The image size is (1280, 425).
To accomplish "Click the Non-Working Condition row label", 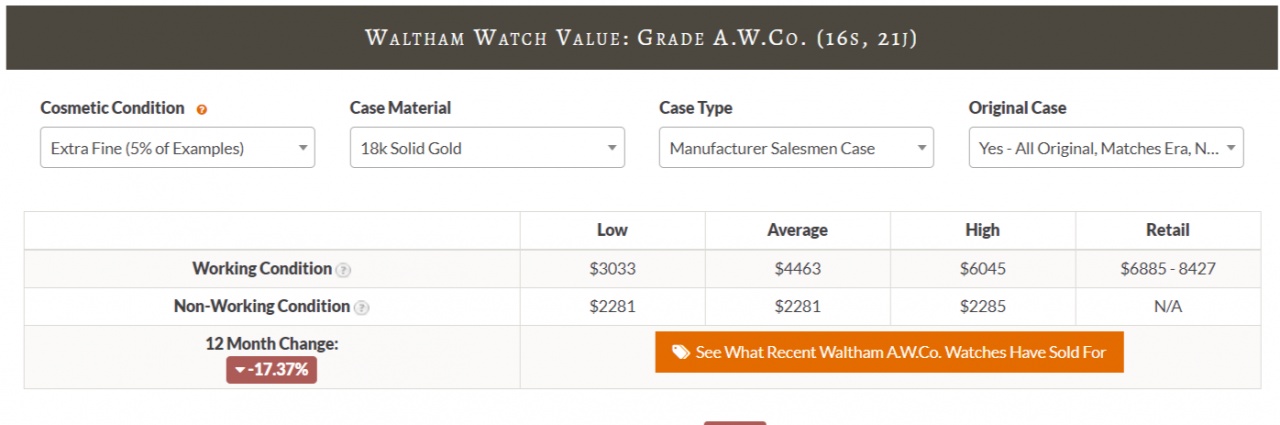I will pyautogui.click(x=262, y=307).
